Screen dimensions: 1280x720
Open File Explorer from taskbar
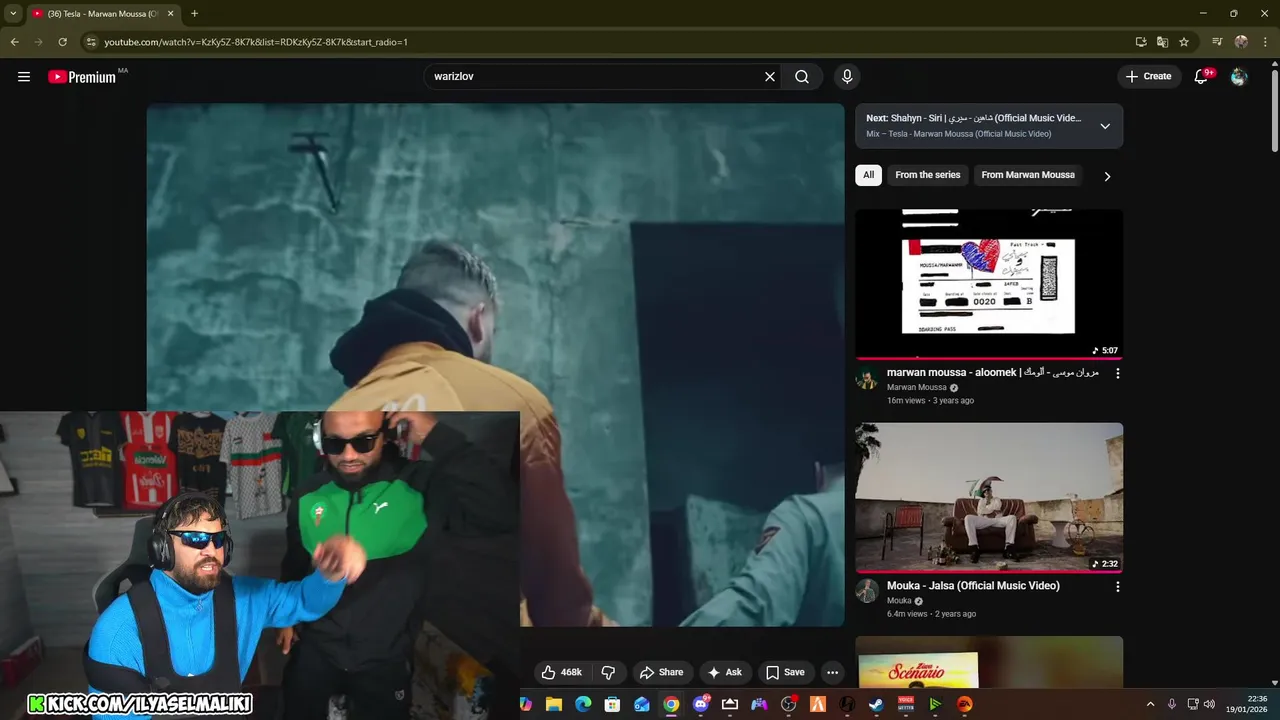tap(554, 704)
